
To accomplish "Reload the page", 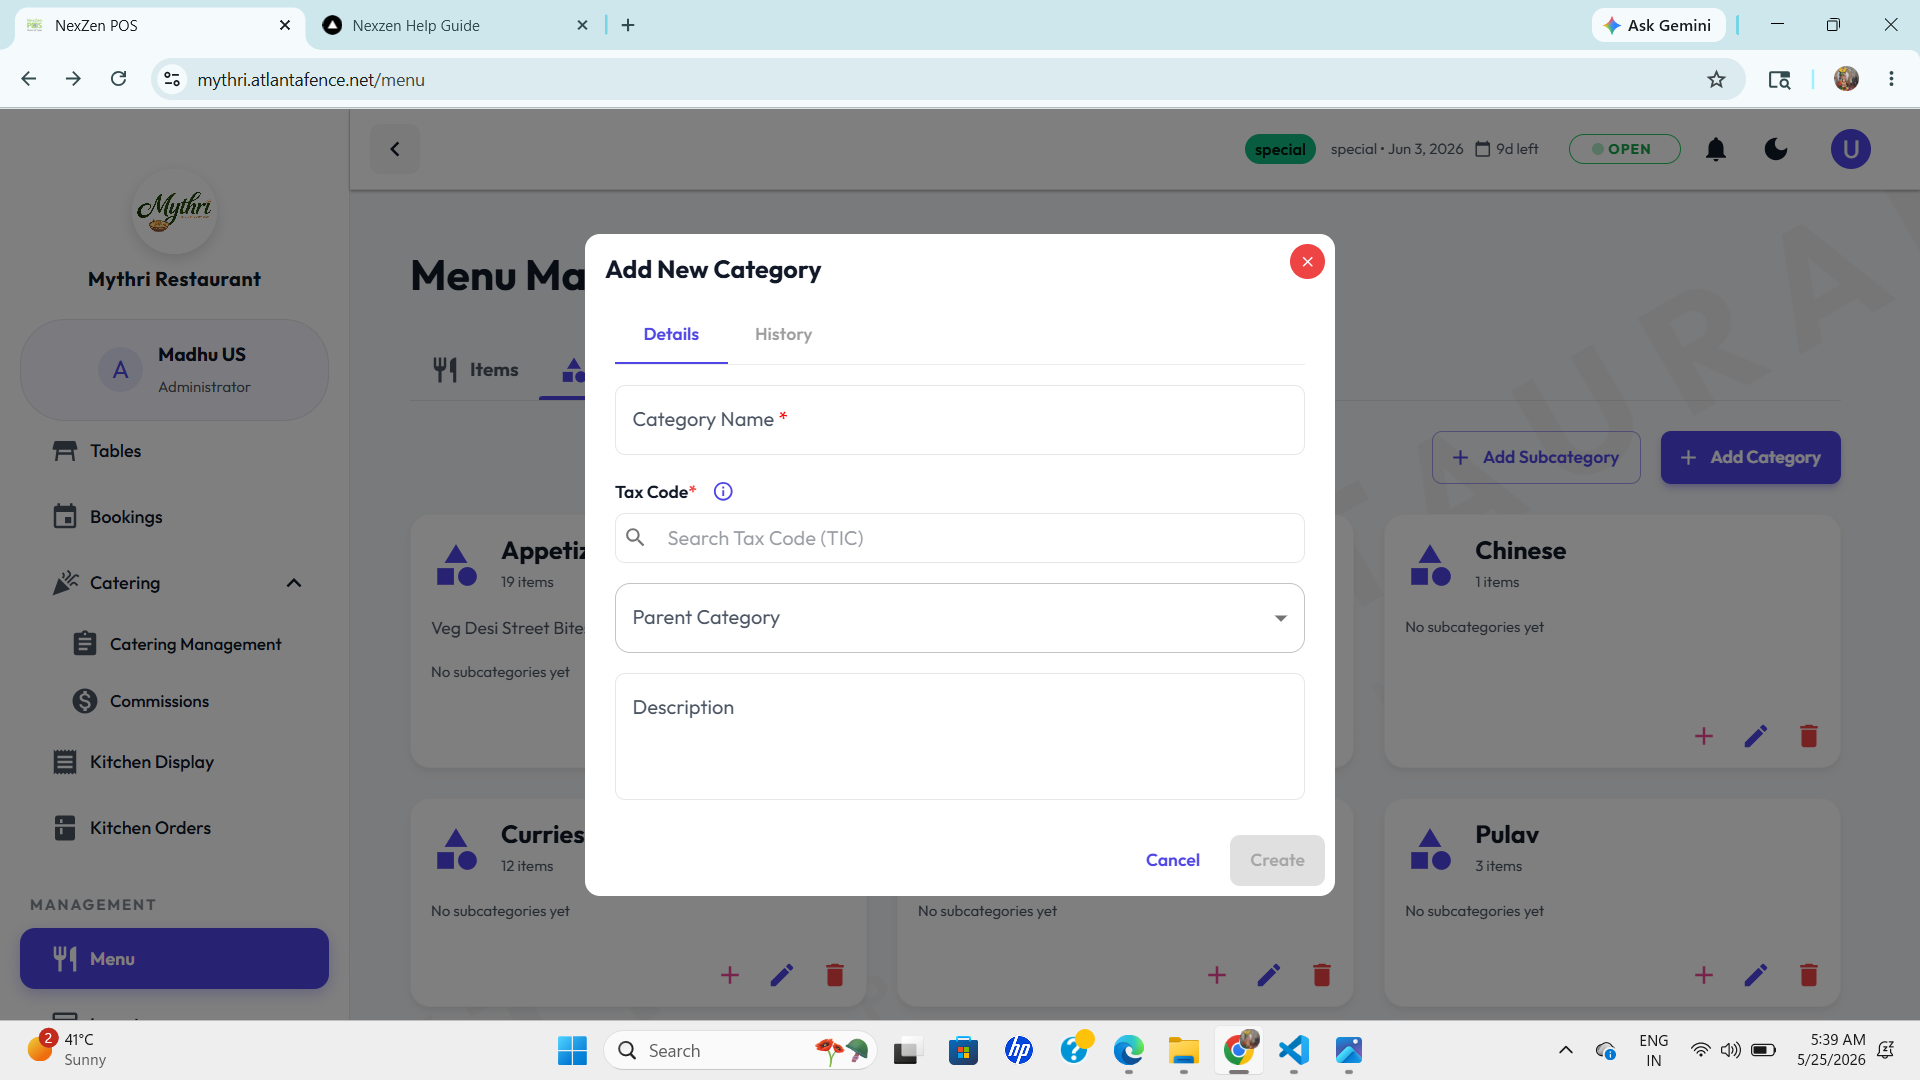I will (118, 79).
